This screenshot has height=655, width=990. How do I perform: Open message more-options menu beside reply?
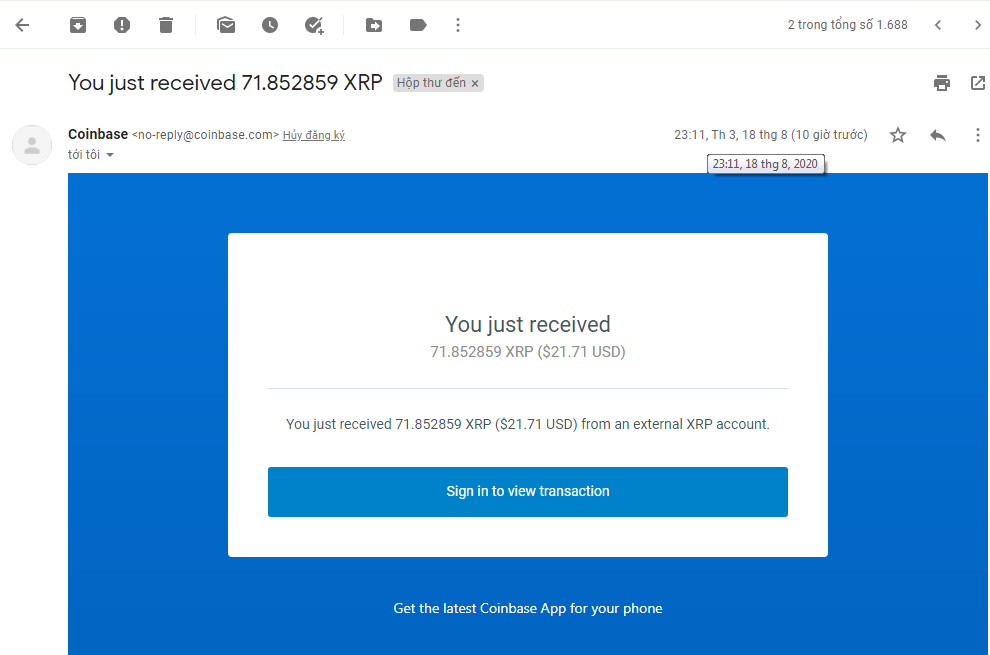[978, 135]
